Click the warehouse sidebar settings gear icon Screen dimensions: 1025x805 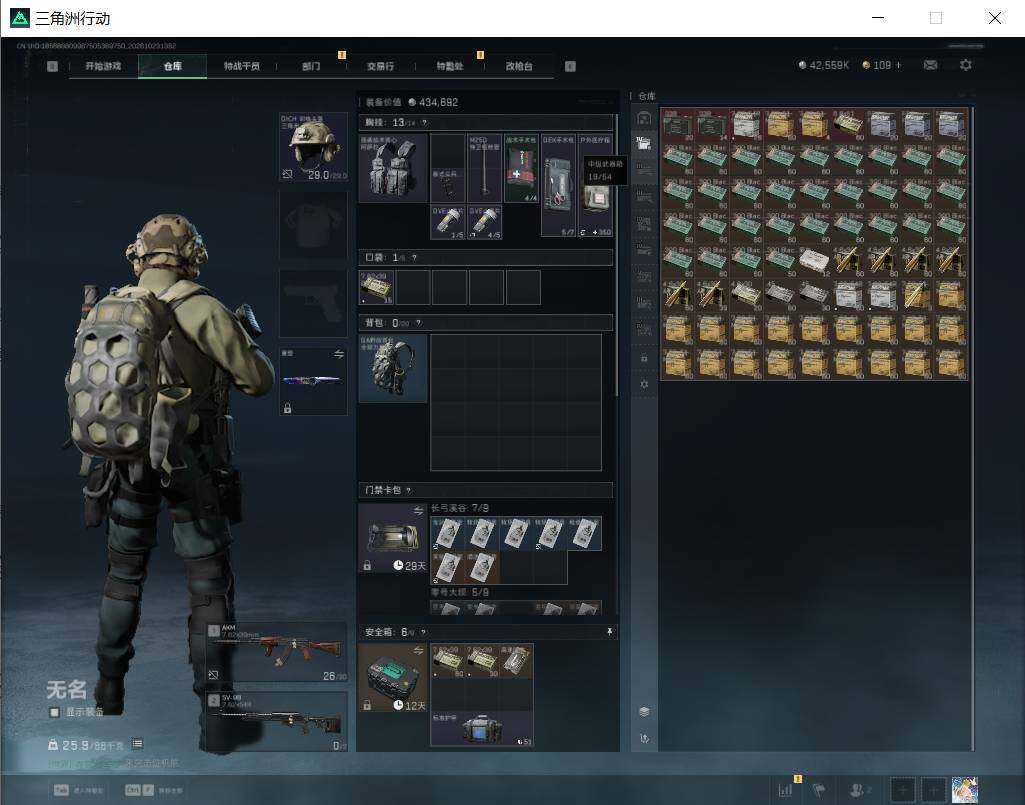[x=644, y=384]
